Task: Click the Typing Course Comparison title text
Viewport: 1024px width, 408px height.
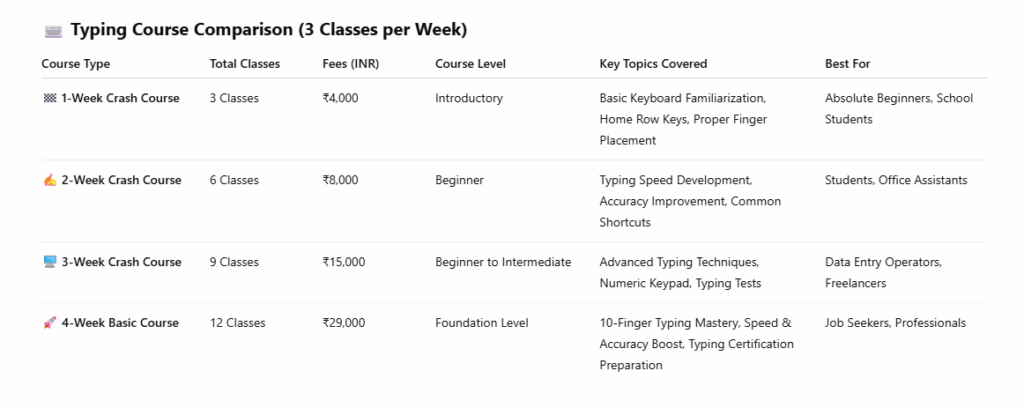Action: tap(269, 30)
